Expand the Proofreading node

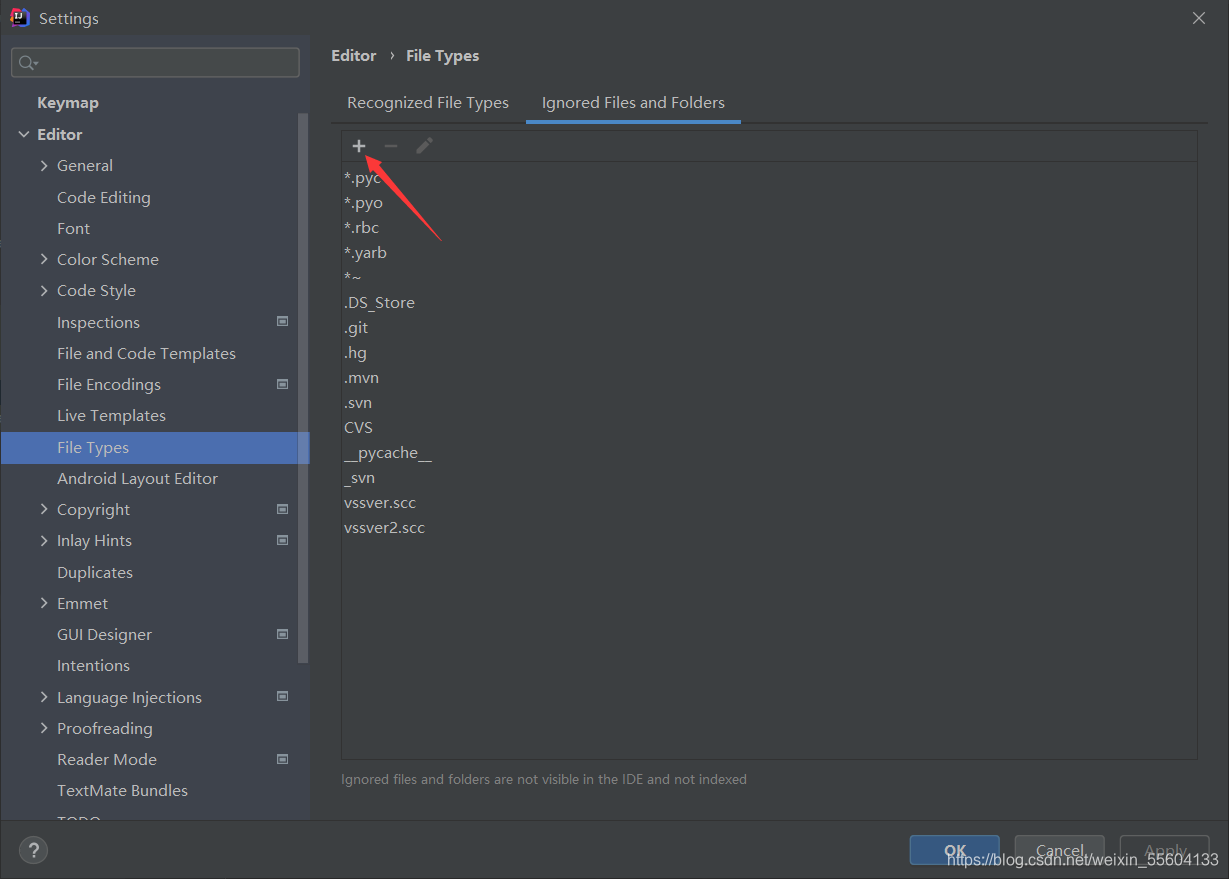coord(44,728)
